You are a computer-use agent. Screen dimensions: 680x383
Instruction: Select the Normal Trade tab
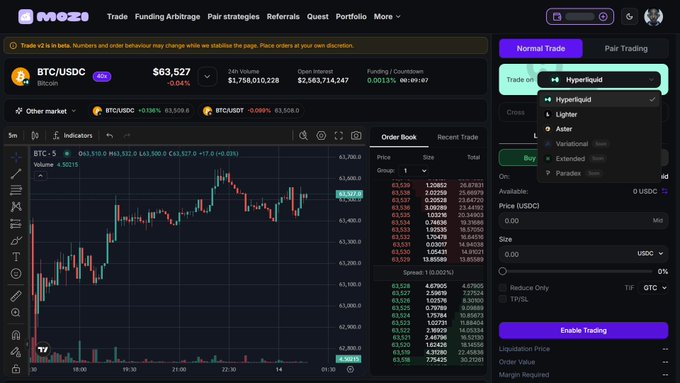click(541, 49)
